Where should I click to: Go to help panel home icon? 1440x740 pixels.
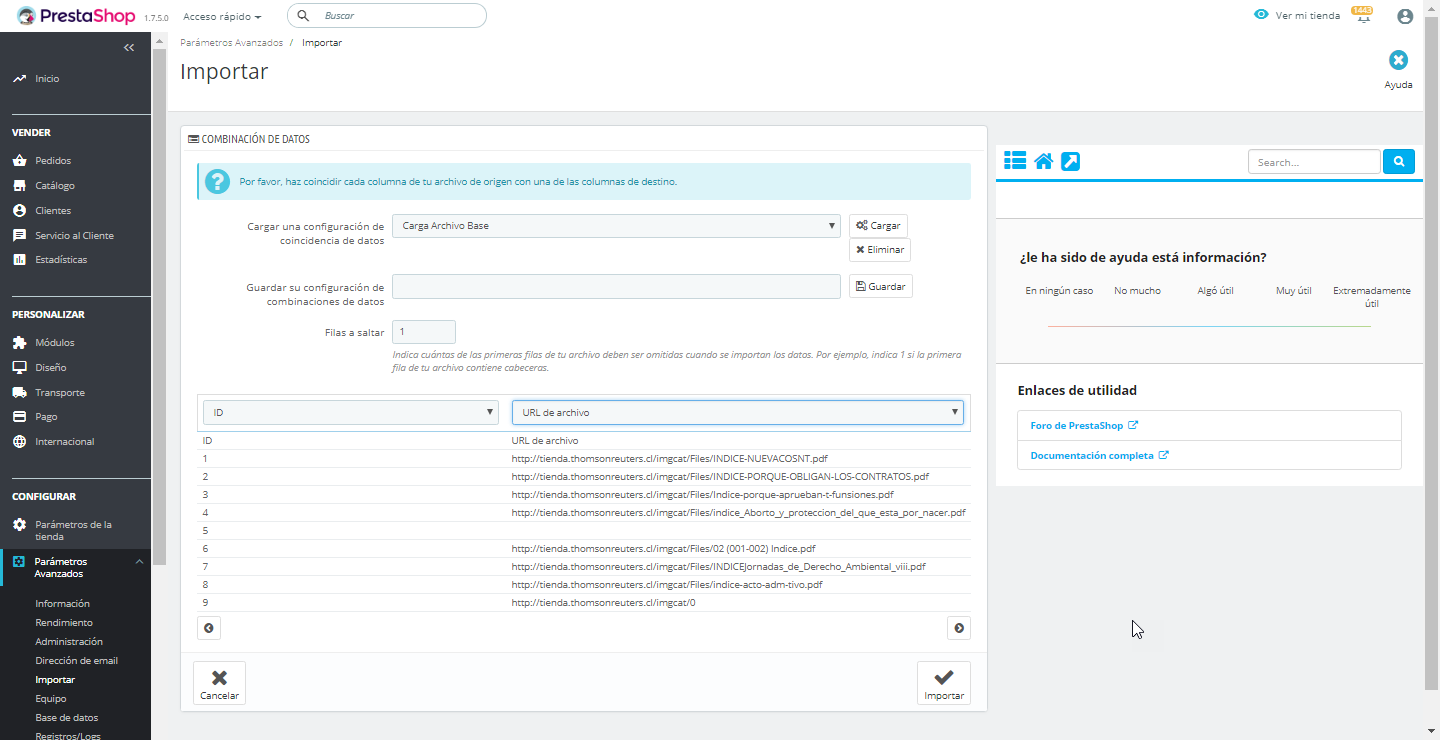pos(1044,161)
